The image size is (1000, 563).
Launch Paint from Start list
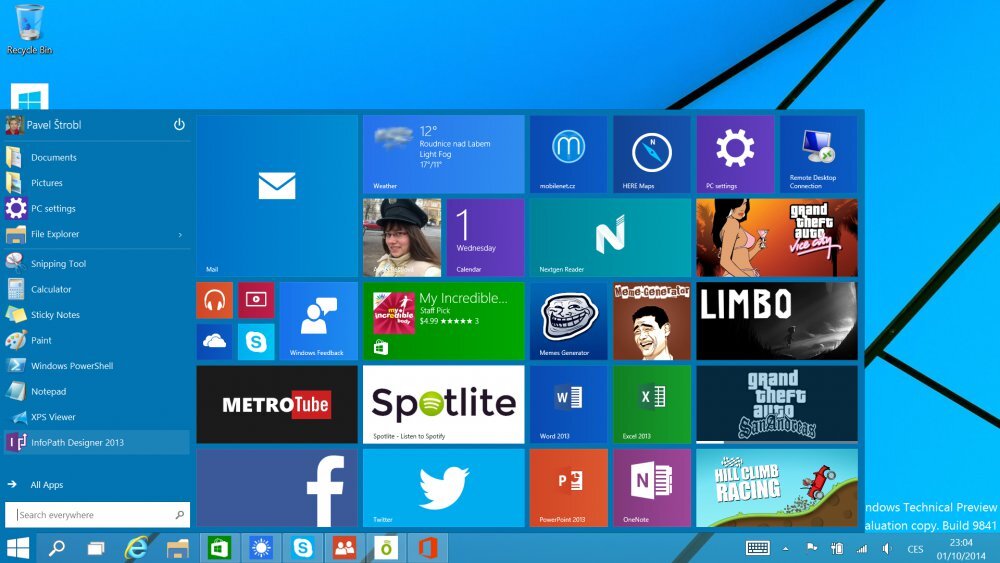(97, 340)
